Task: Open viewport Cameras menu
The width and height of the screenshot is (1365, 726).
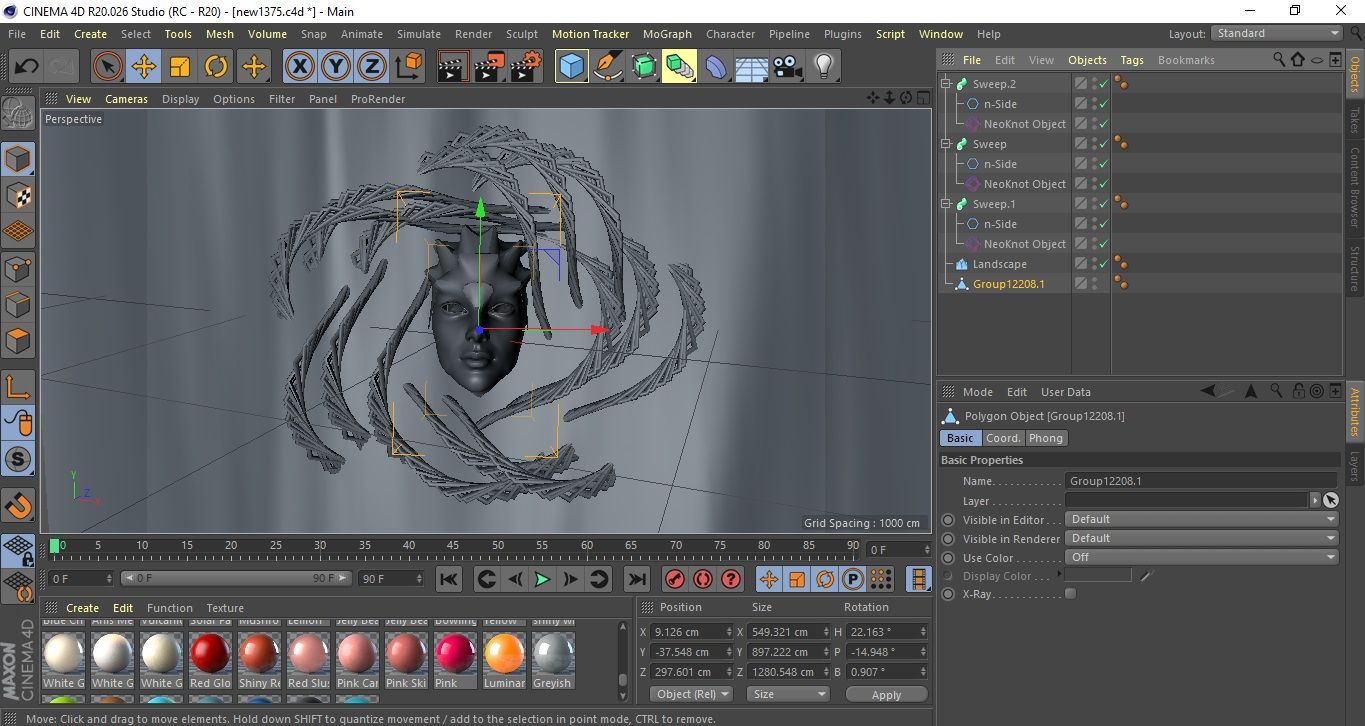Action: click(127, 99)
